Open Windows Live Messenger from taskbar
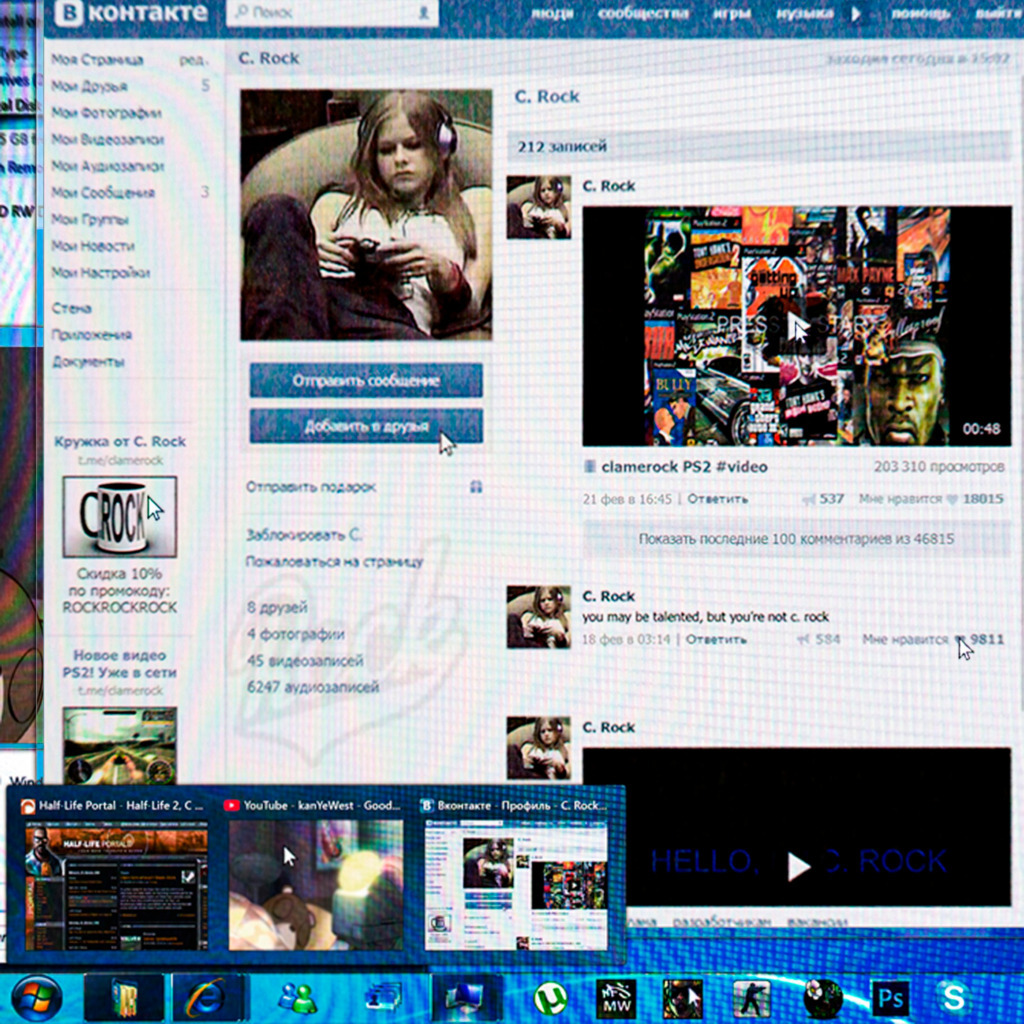 [x=298, y=999]
